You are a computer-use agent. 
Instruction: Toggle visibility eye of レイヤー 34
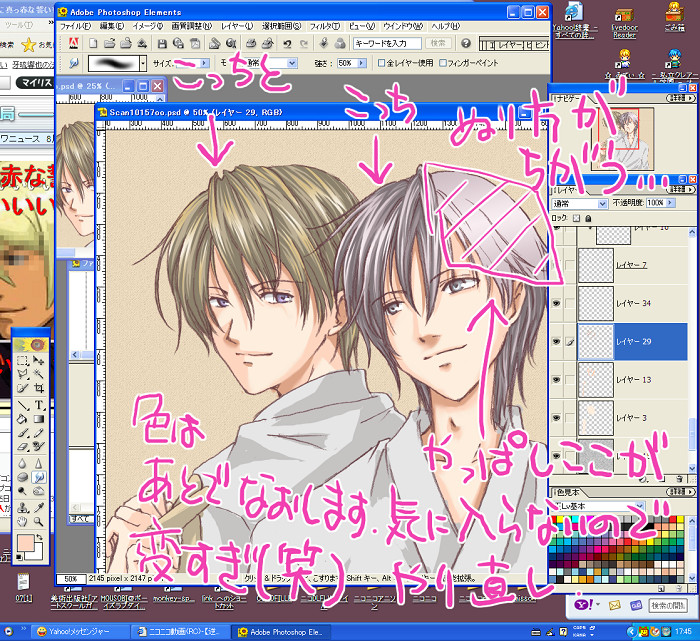556,303
